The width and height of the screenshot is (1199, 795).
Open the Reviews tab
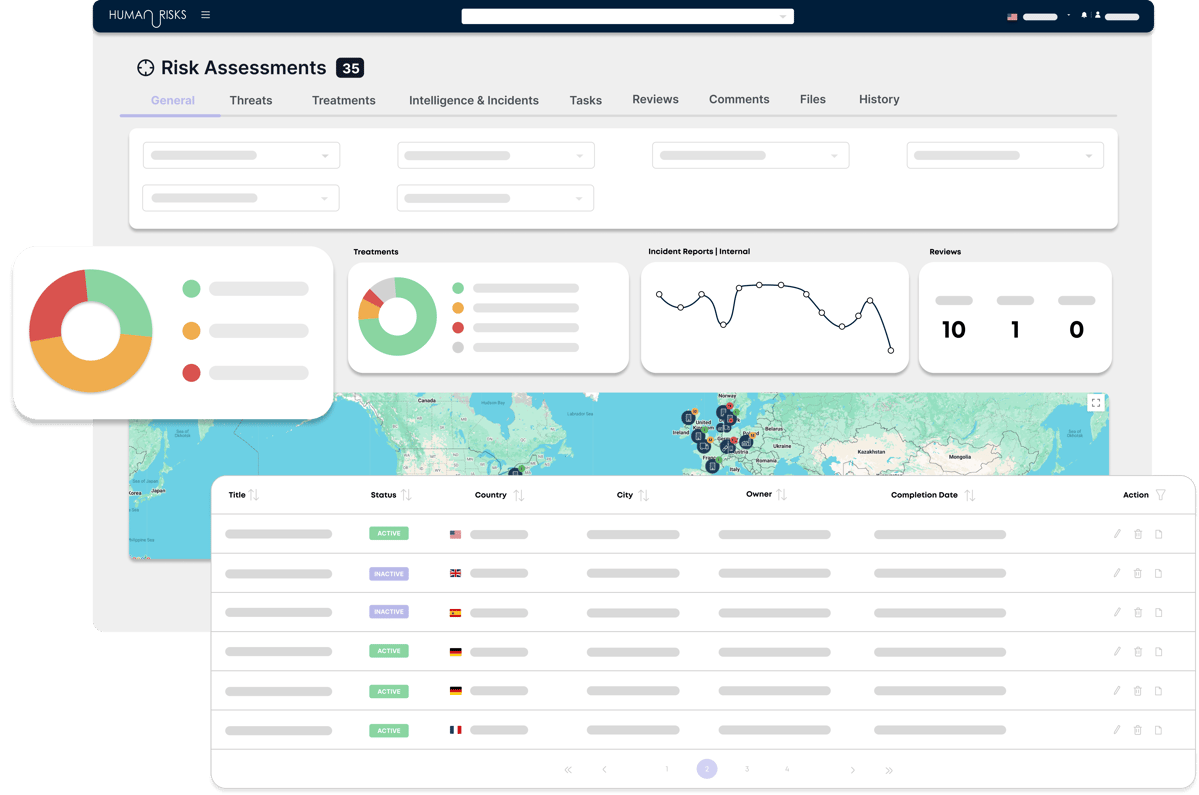[x=655, y=99]
